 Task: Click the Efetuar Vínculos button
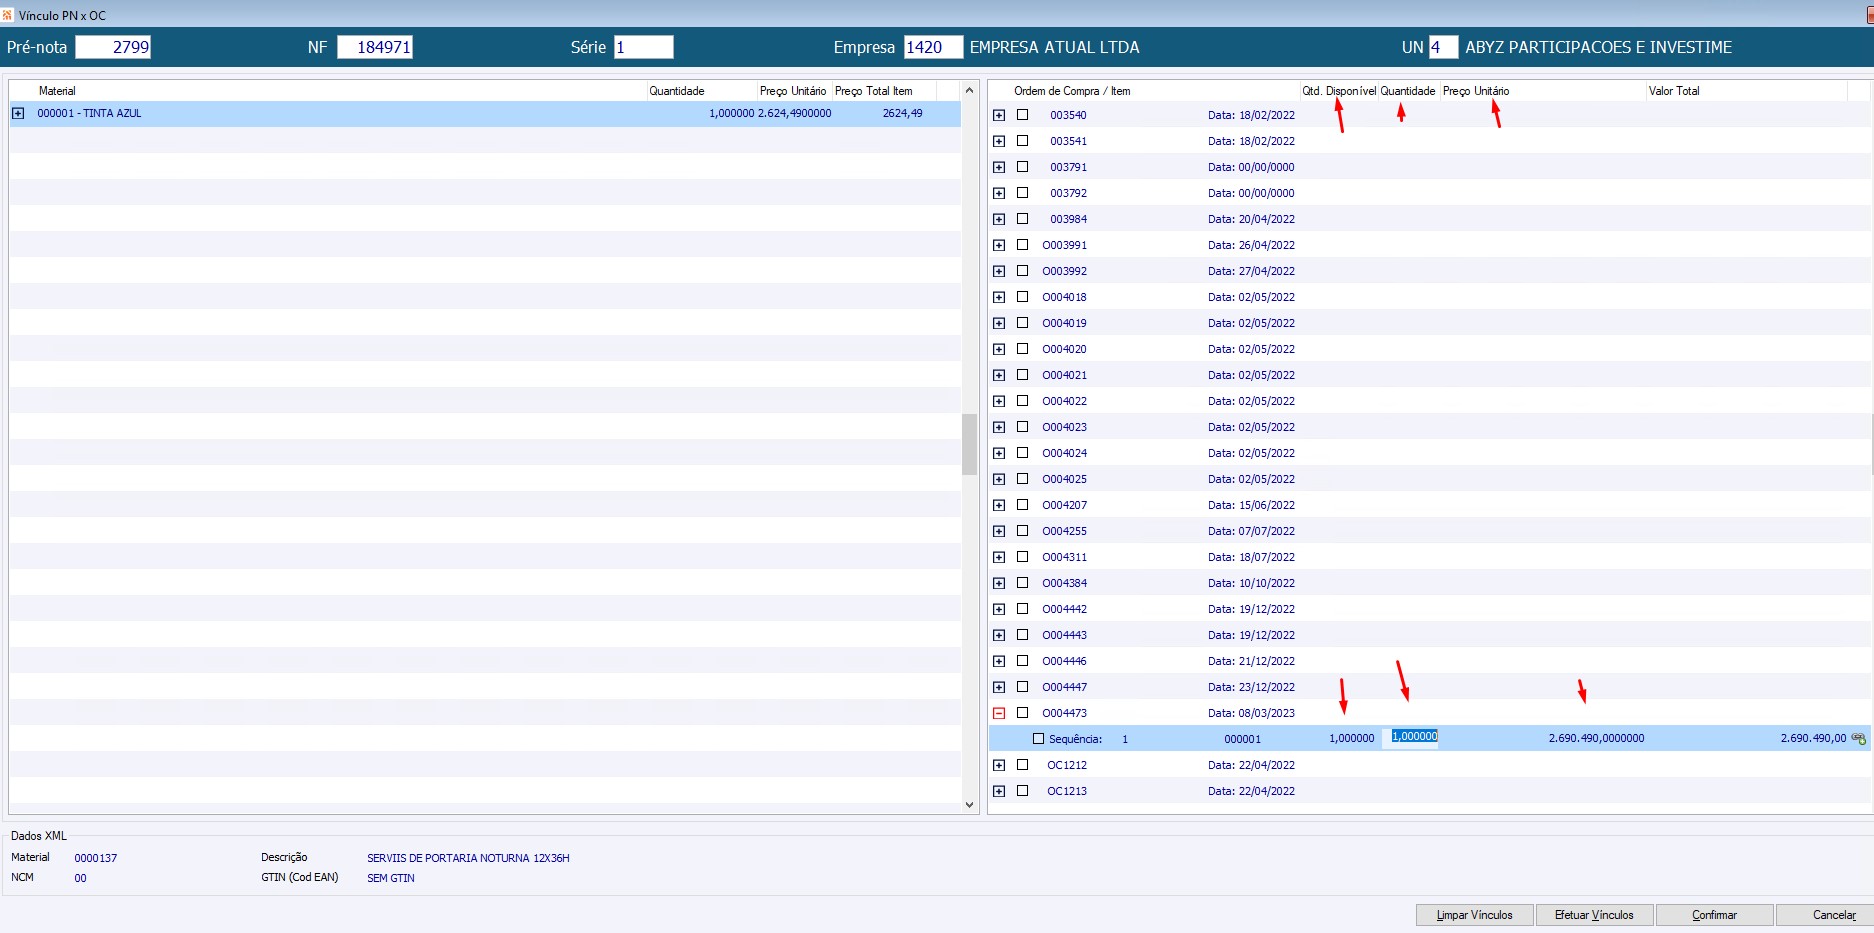pyautogui.click(x=1594, y=915)
